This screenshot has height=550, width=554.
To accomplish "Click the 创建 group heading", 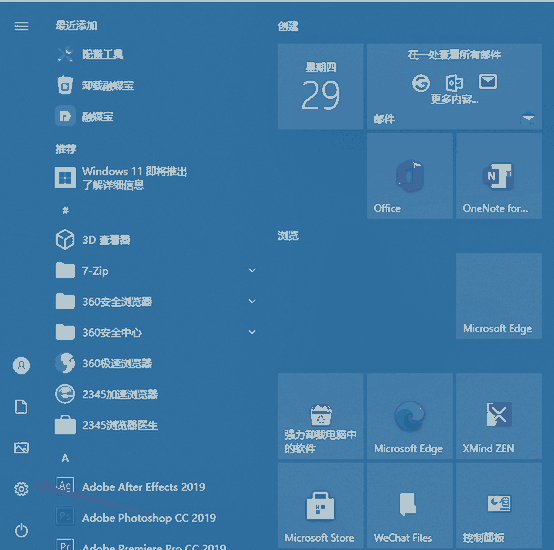I will [288, 26].
